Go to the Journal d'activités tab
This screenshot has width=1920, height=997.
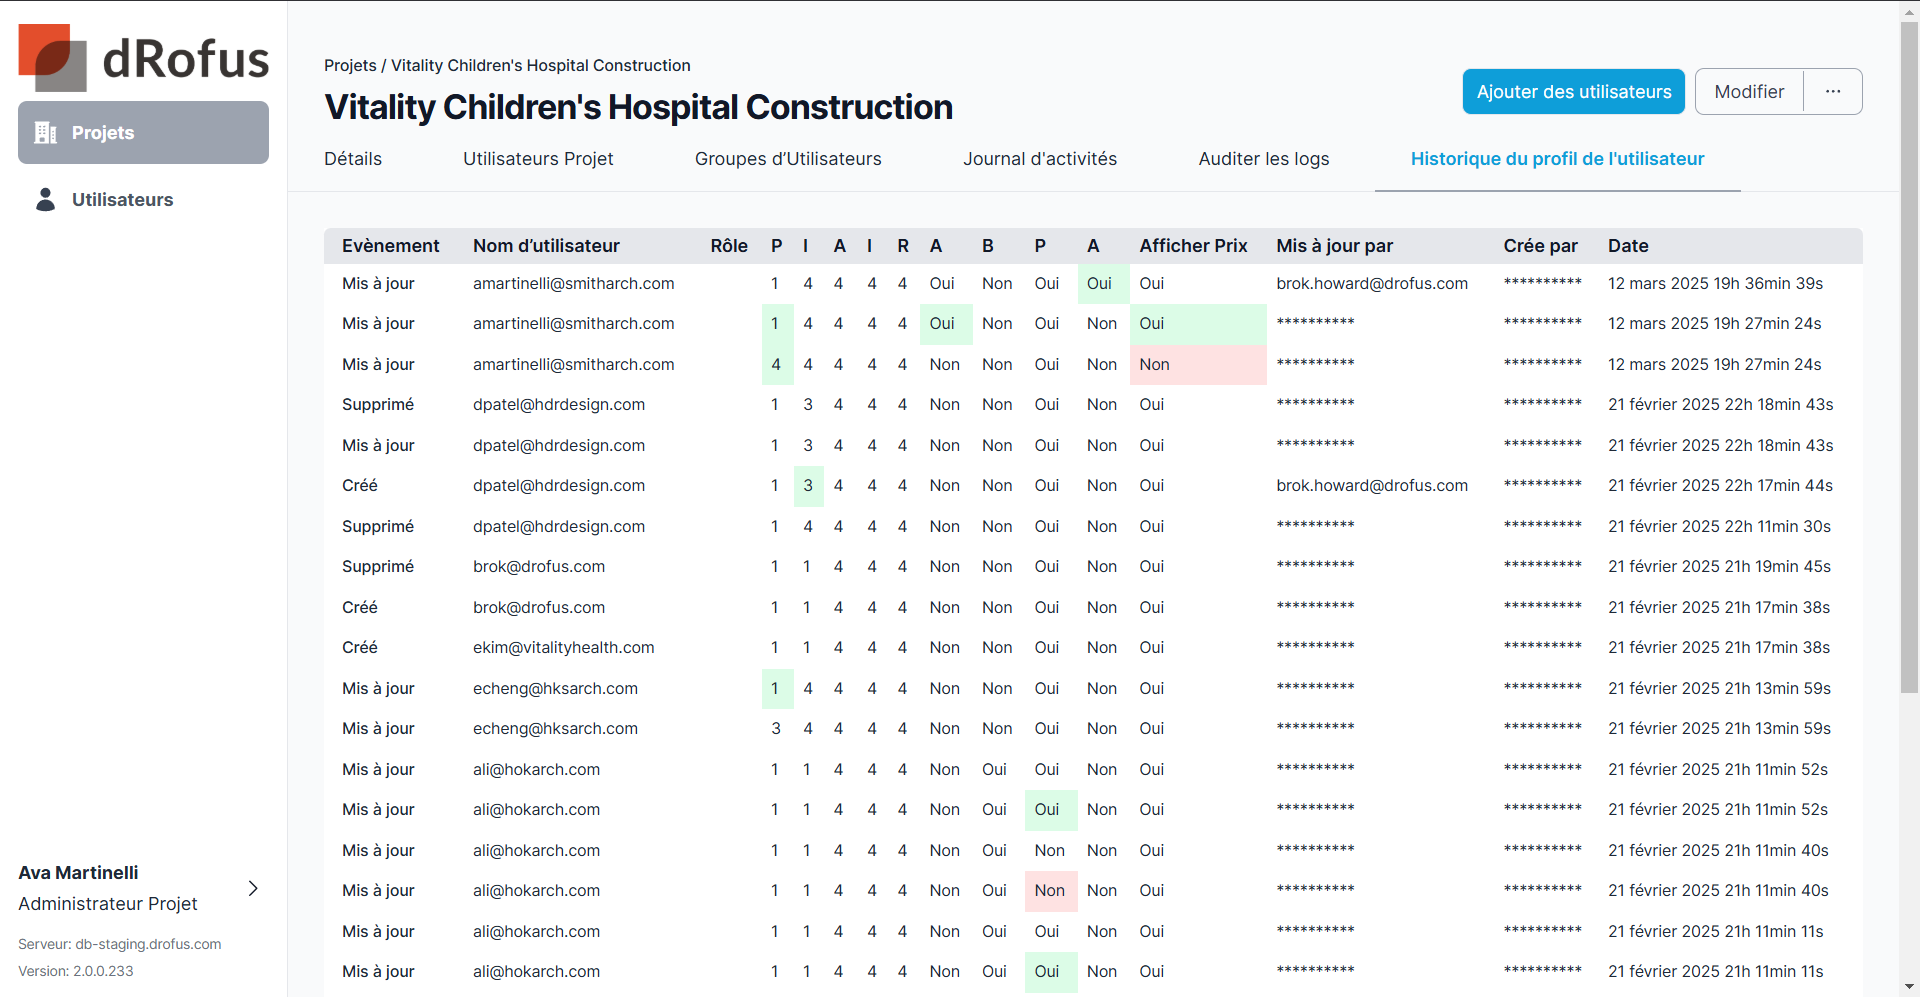tap(1040, 159)
